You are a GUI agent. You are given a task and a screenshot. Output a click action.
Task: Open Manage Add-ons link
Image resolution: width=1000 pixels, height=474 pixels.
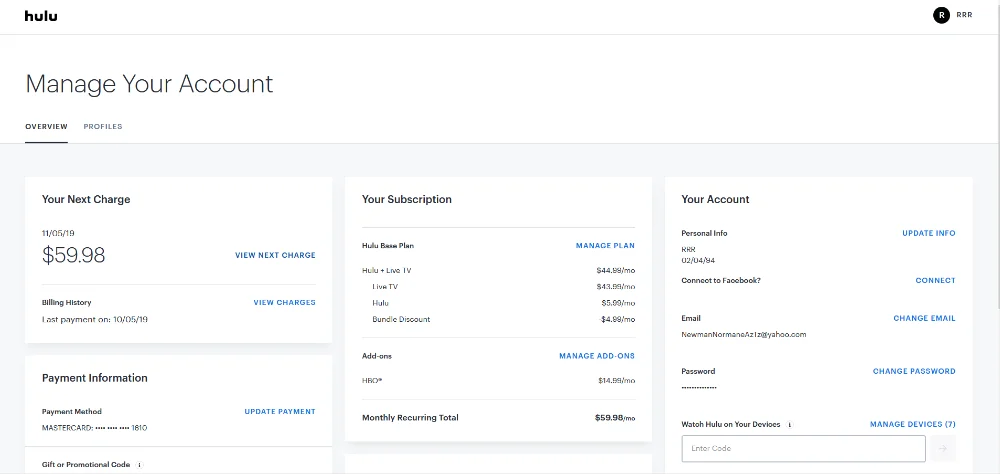tap(597, 356)
